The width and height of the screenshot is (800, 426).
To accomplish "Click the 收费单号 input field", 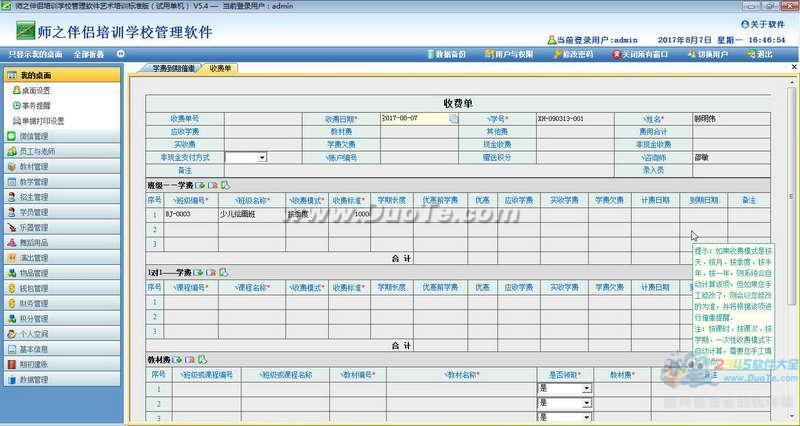I will pyautogui.click(x=263, y=118).
